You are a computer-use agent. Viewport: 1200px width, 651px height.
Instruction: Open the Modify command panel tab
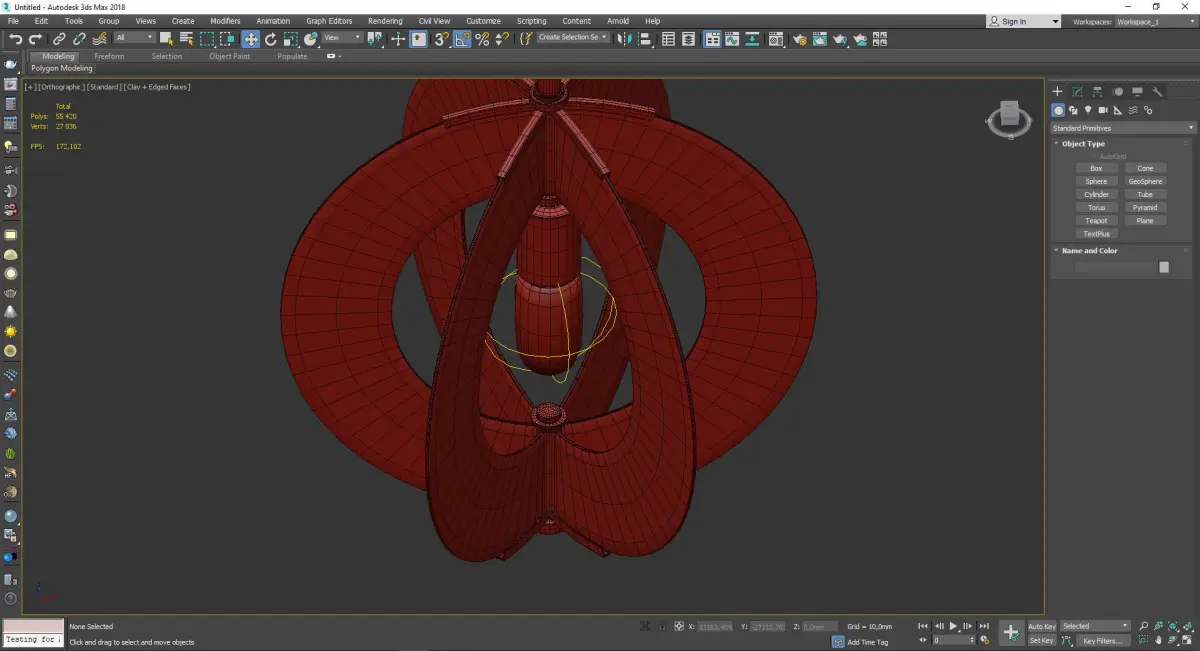[1077, 92]
